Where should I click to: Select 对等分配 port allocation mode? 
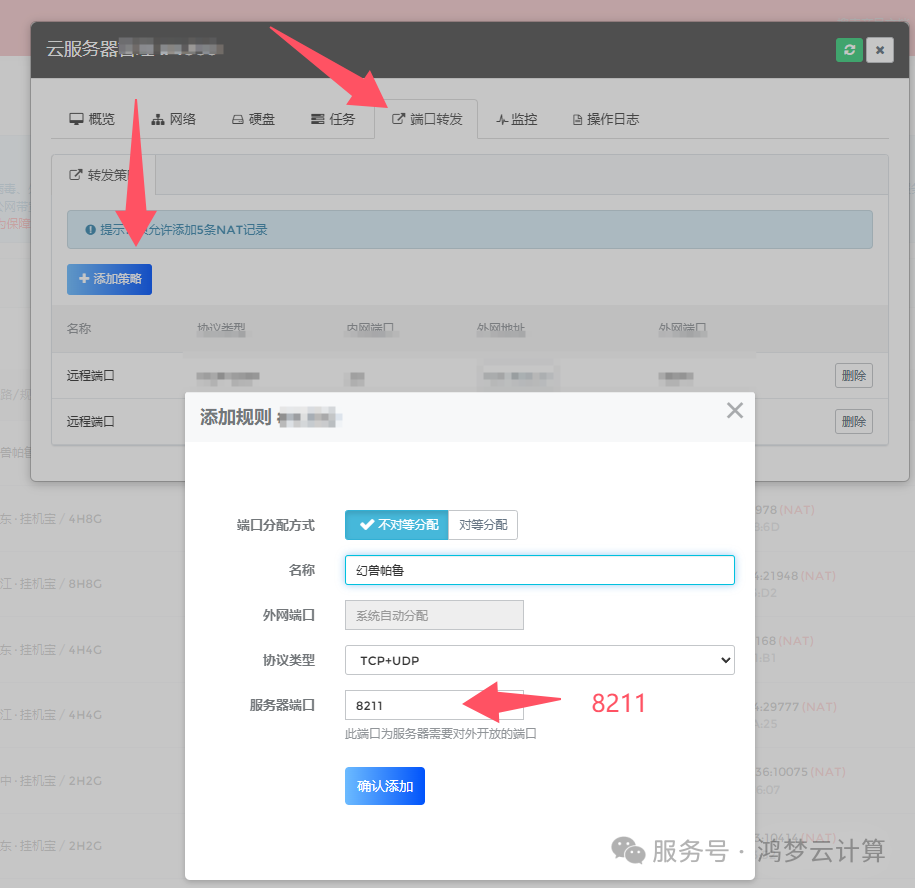click(483, 525)
